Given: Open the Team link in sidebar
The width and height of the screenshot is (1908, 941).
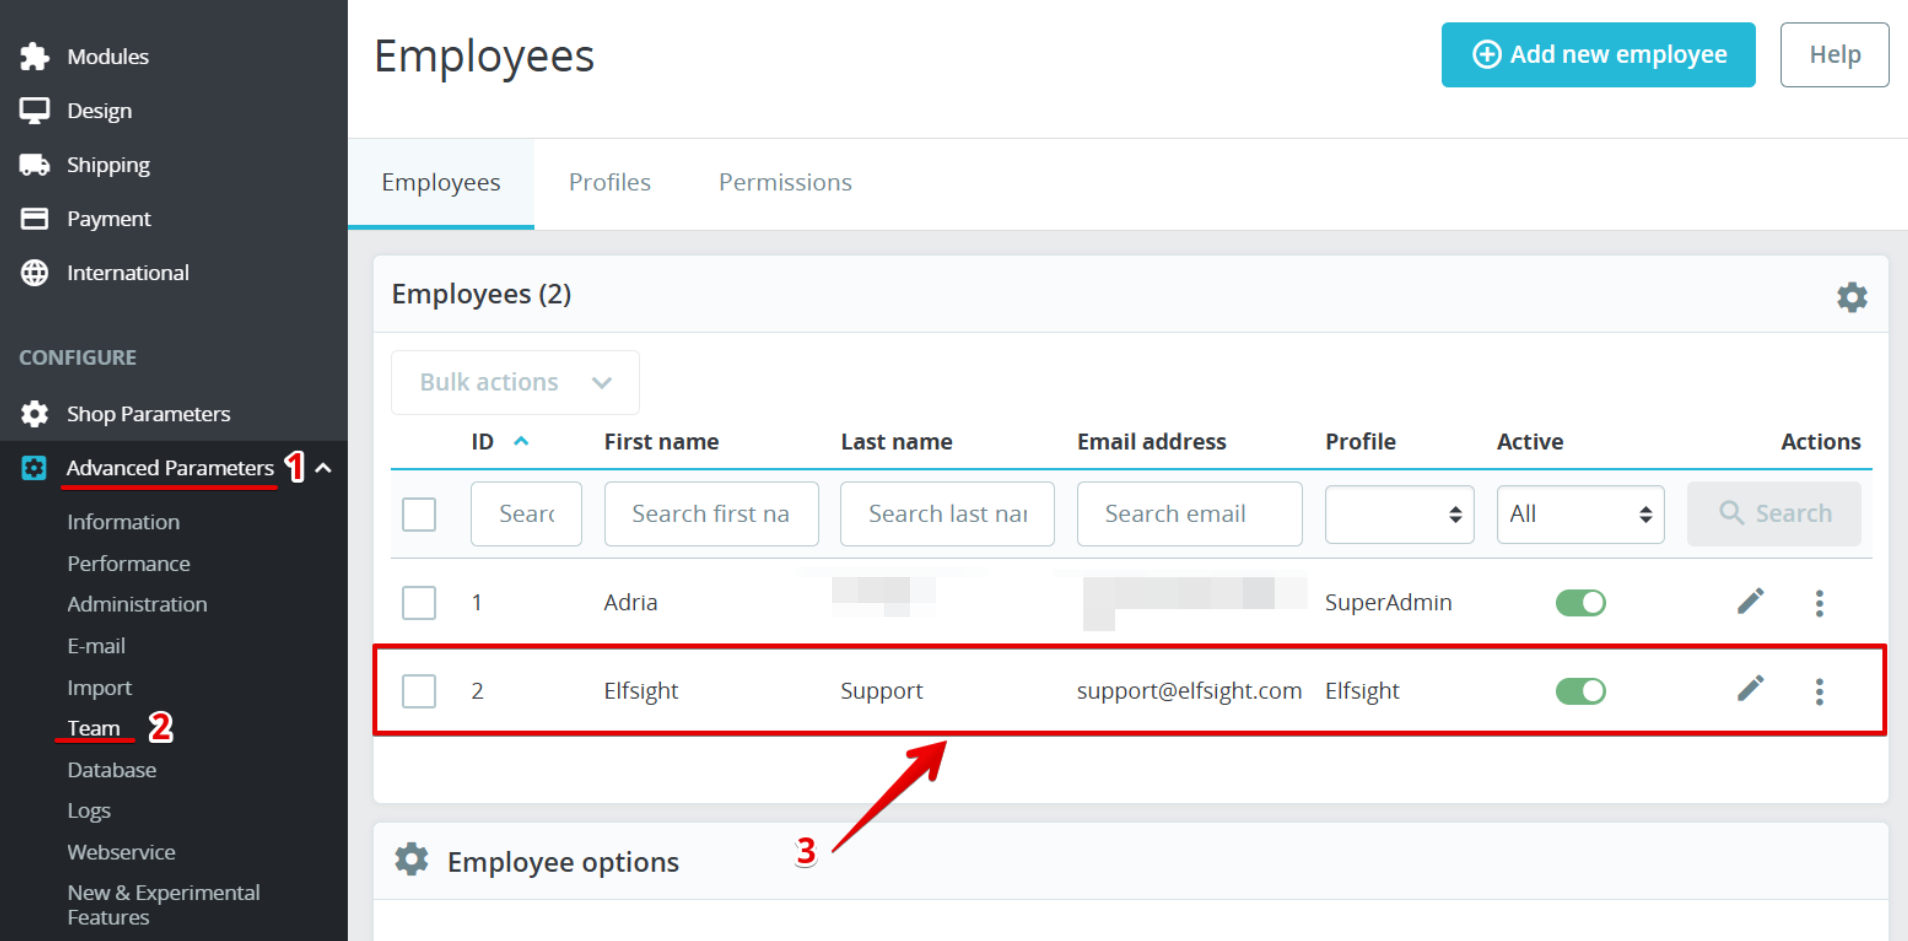Looking at the screenshot, I should tap(93, 728).
